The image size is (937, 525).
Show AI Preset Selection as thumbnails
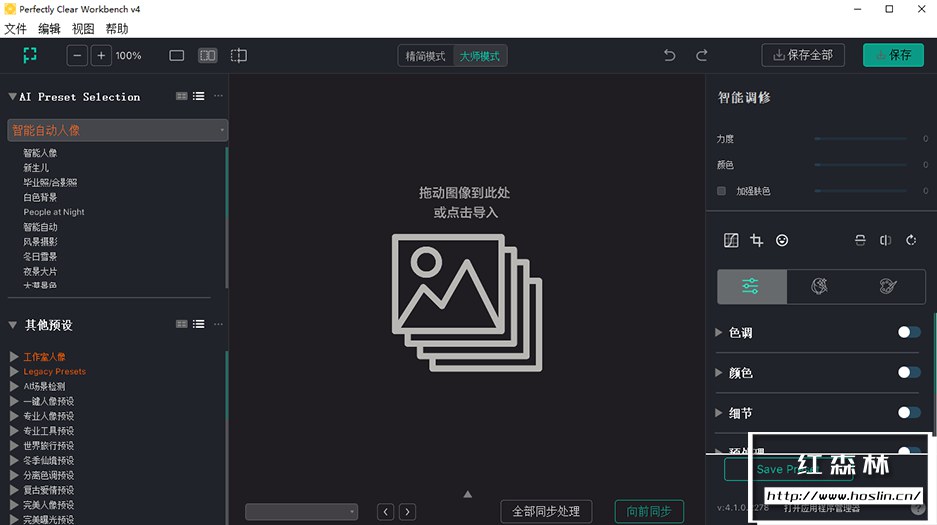[x=182, y=96]
